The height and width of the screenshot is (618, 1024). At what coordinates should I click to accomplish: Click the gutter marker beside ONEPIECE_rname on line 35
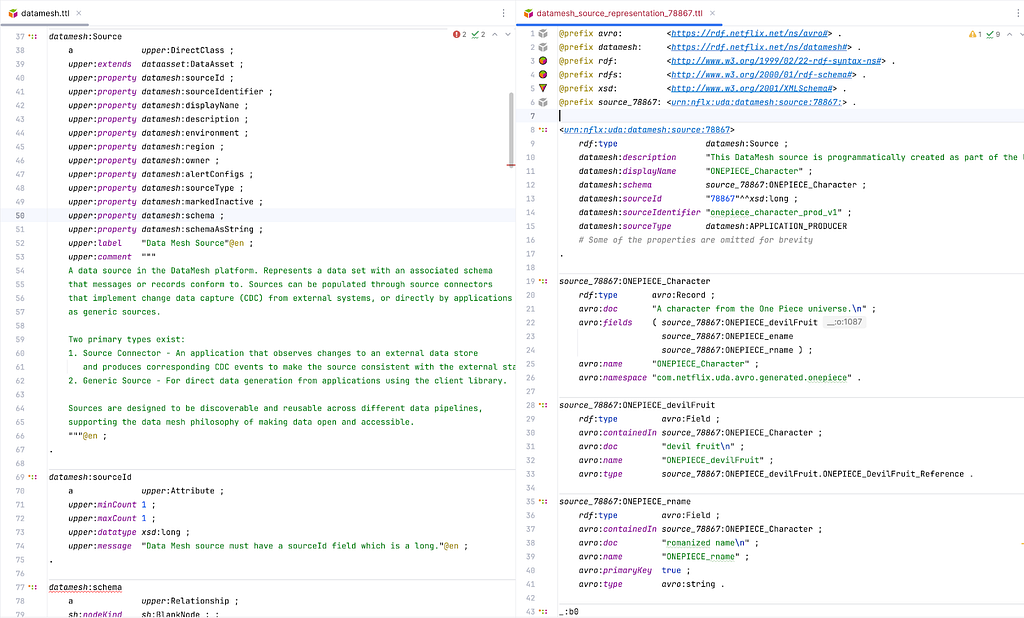click(x=543, y=502)
